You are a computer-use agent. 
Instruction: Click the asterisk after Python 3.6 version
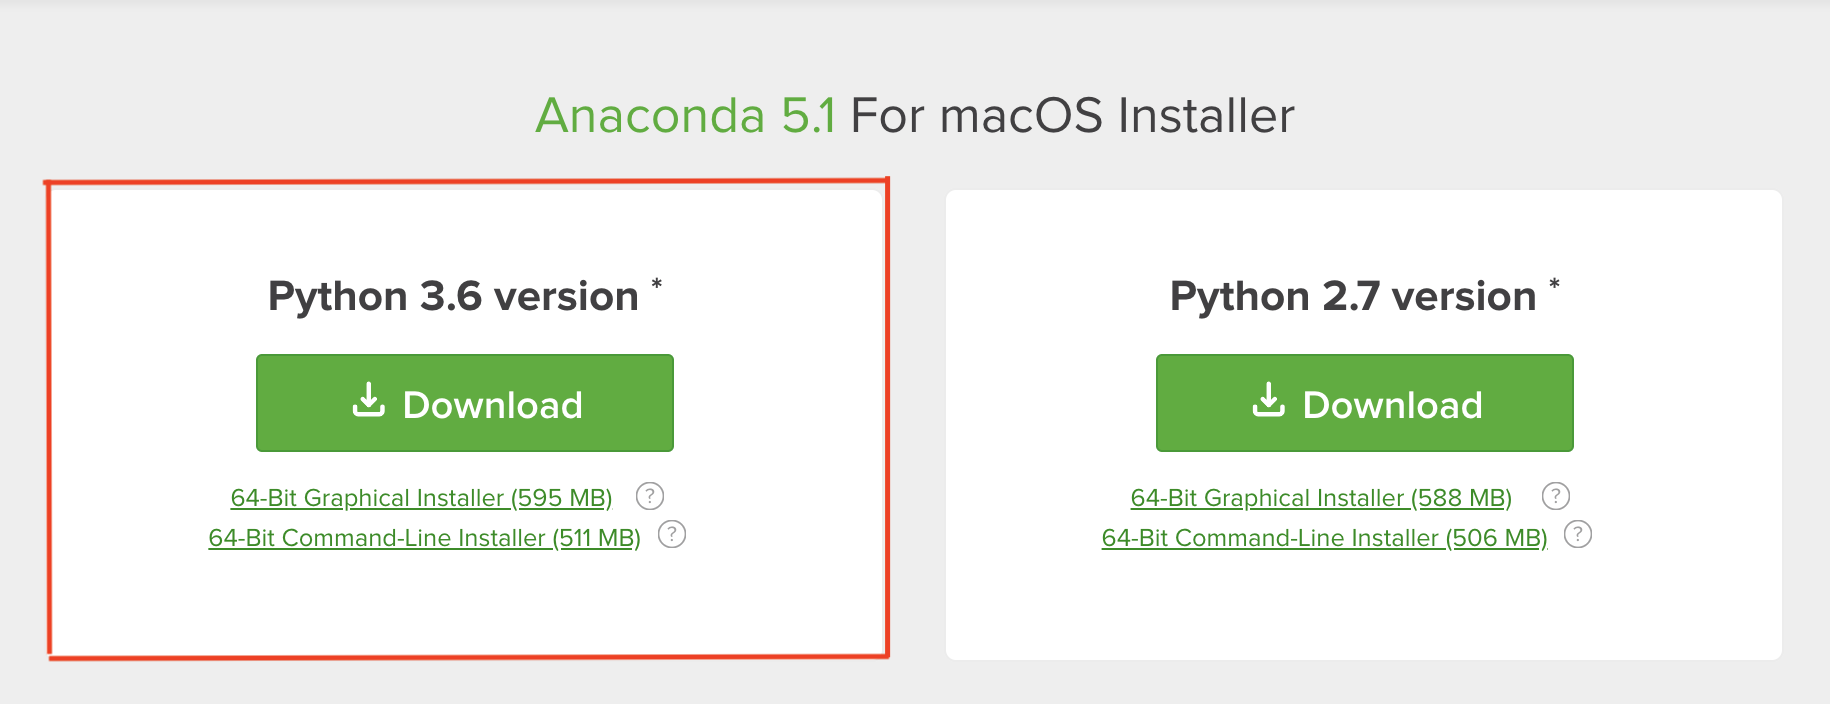(x=657, y=285)
